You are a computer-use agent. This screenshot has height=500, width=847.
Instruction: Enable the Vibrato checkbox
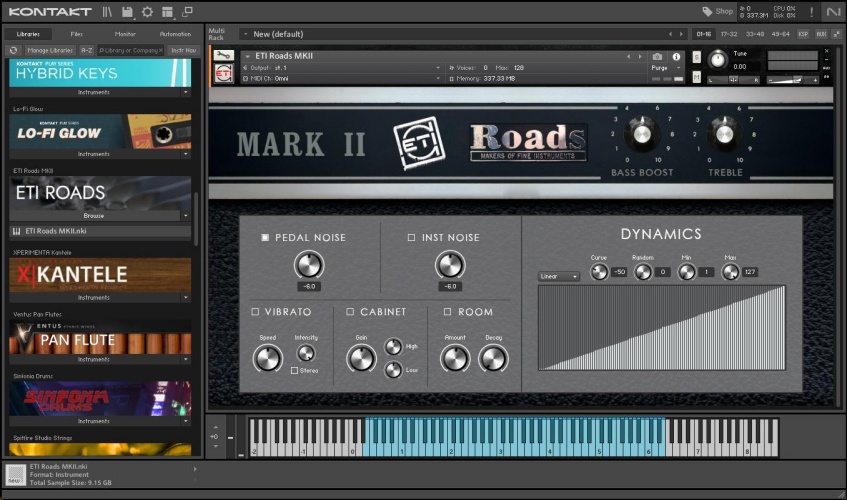point(255,312)
